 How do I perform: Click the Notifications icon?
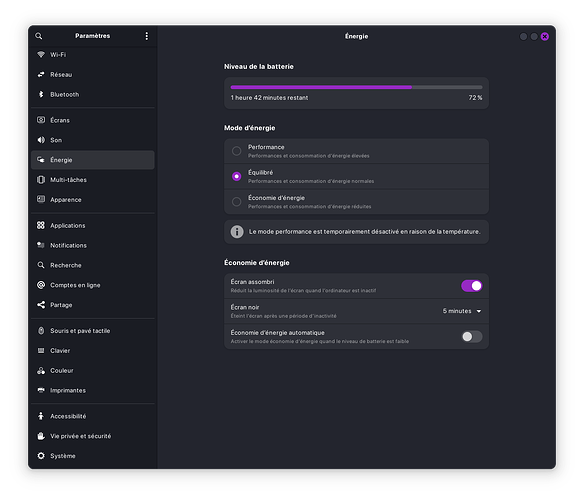click(x=41, y=245)
